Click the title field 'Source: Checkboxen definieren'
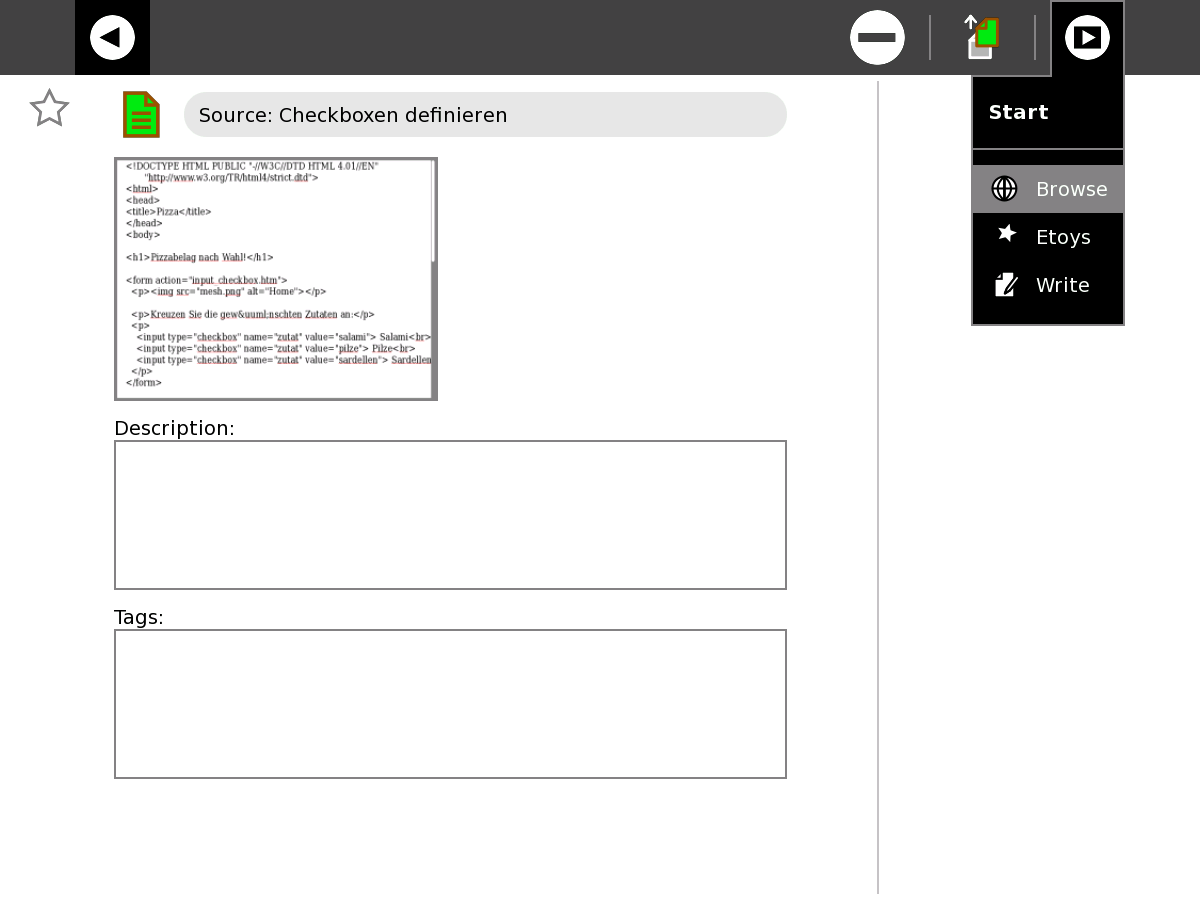This screenshot has width=1200, height=900. (485, 115)
